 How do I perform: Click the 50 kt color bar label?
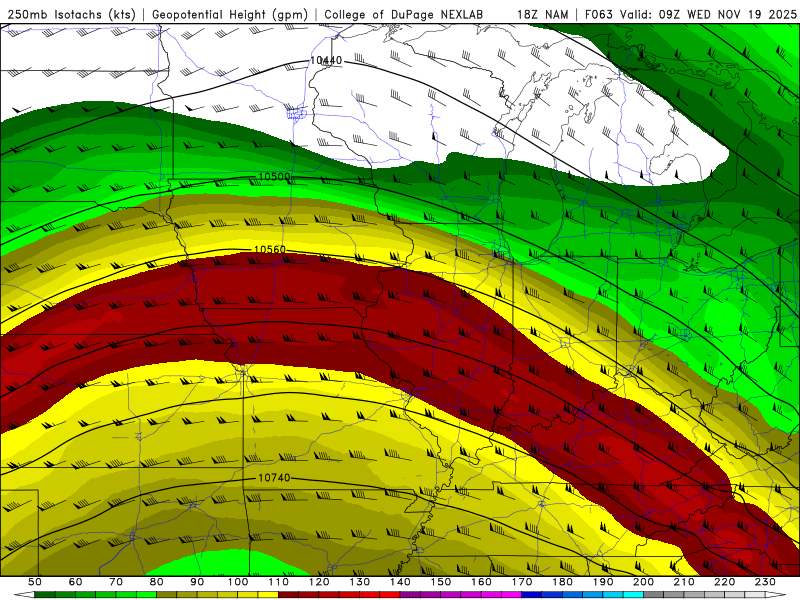[x=35, y=582]
